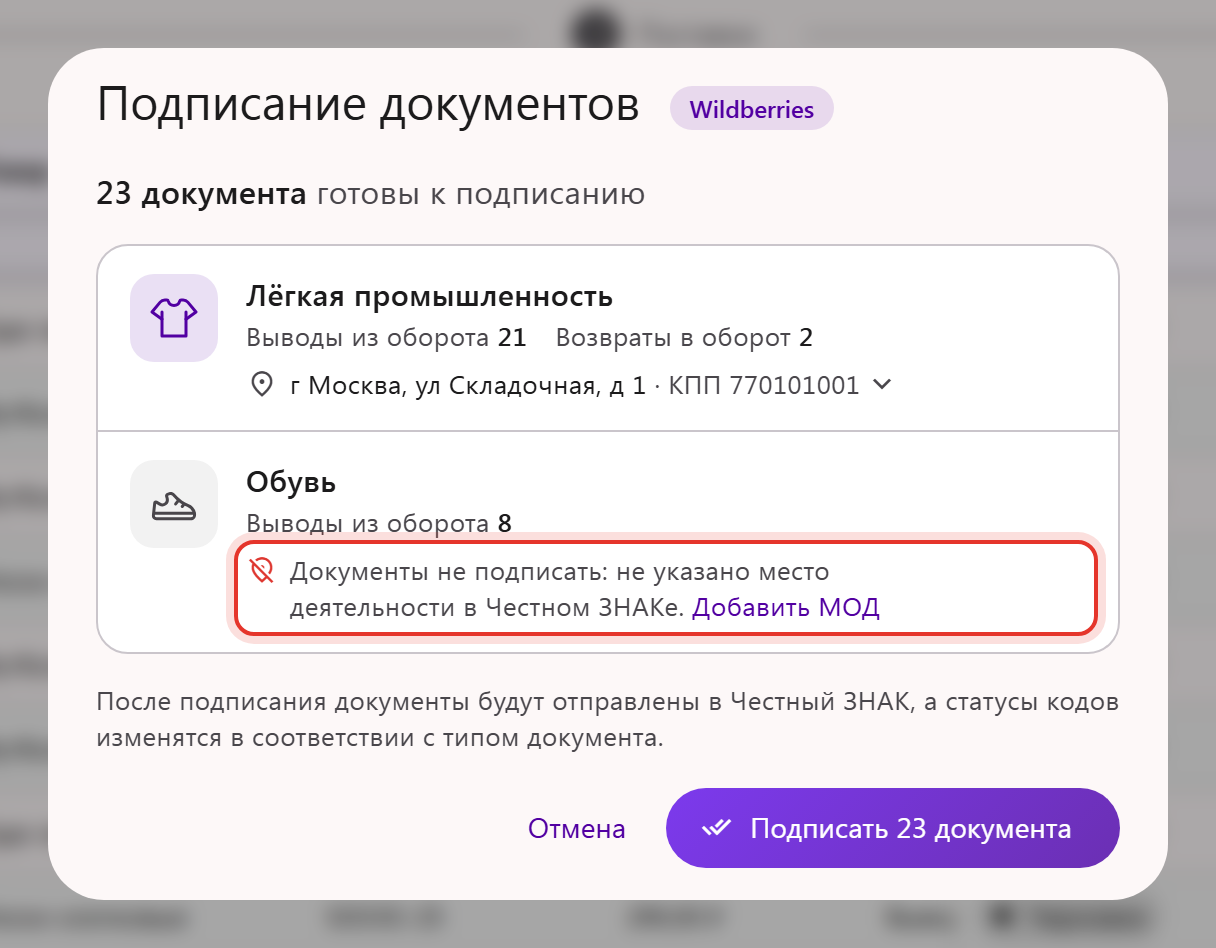Viewport: 1216px width, 948px height.
Task: Open the Добавить МОД link
Action: tap(786, 607)
